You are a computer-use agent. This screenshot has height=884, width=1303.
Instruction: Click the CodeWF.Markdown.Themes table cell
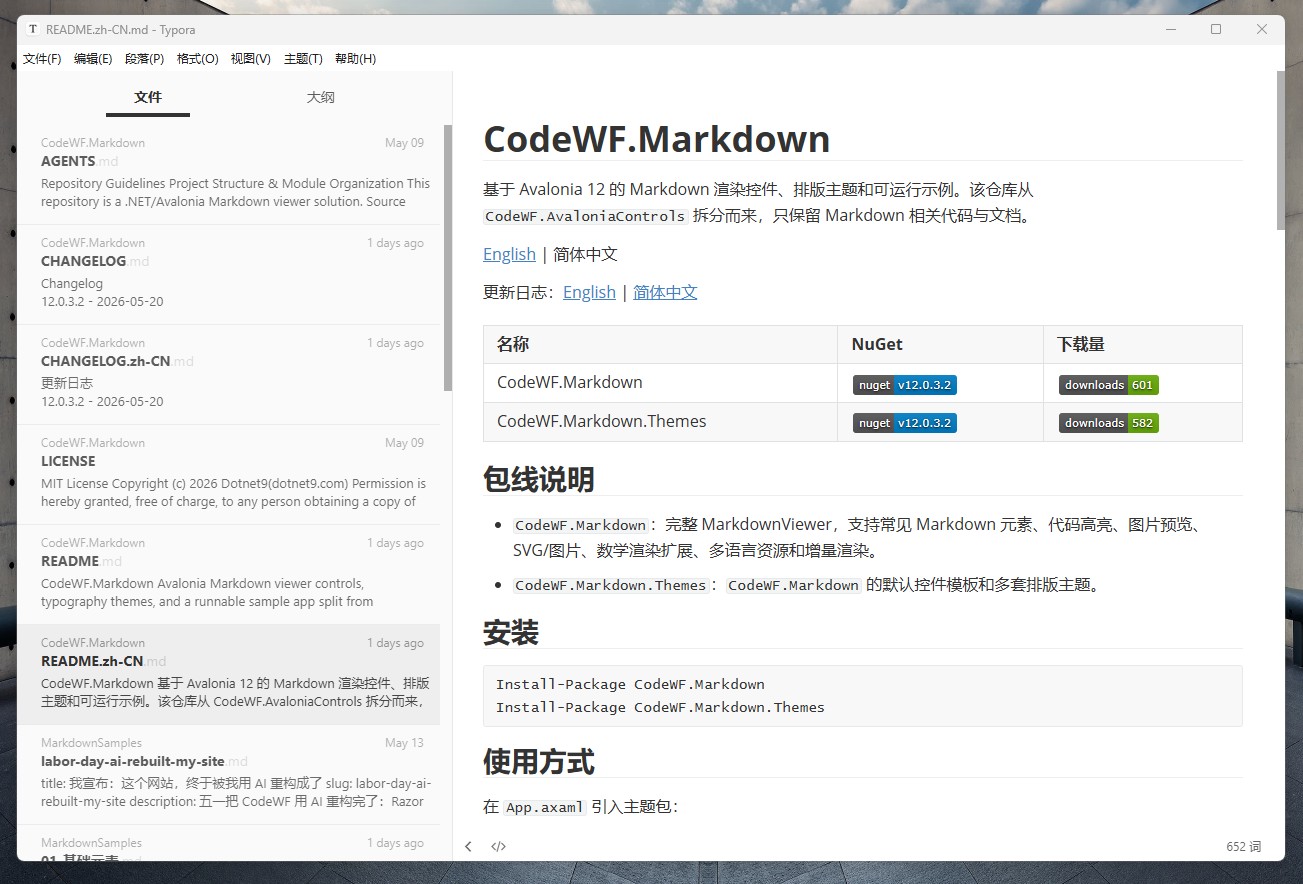(x=660, y=422)
